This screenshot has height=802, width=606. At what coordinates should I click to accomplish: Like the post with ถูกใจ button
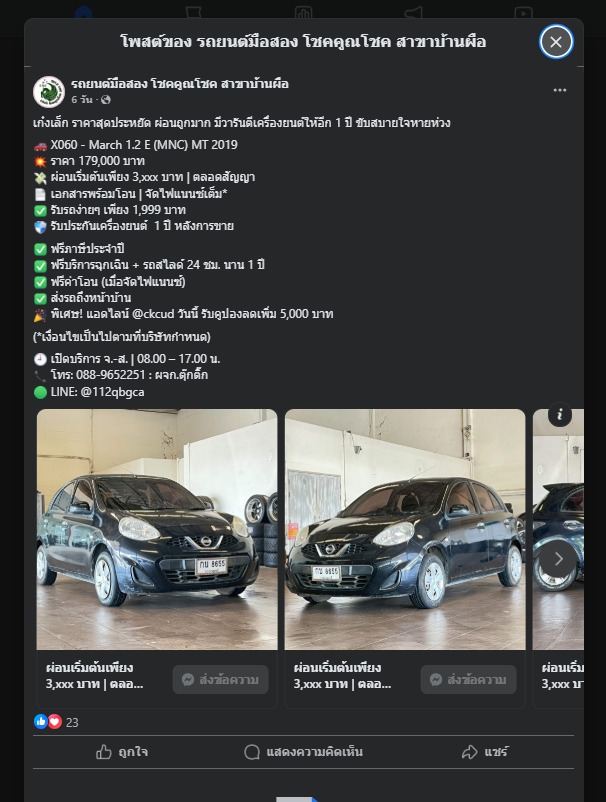[x=122, y=752]
